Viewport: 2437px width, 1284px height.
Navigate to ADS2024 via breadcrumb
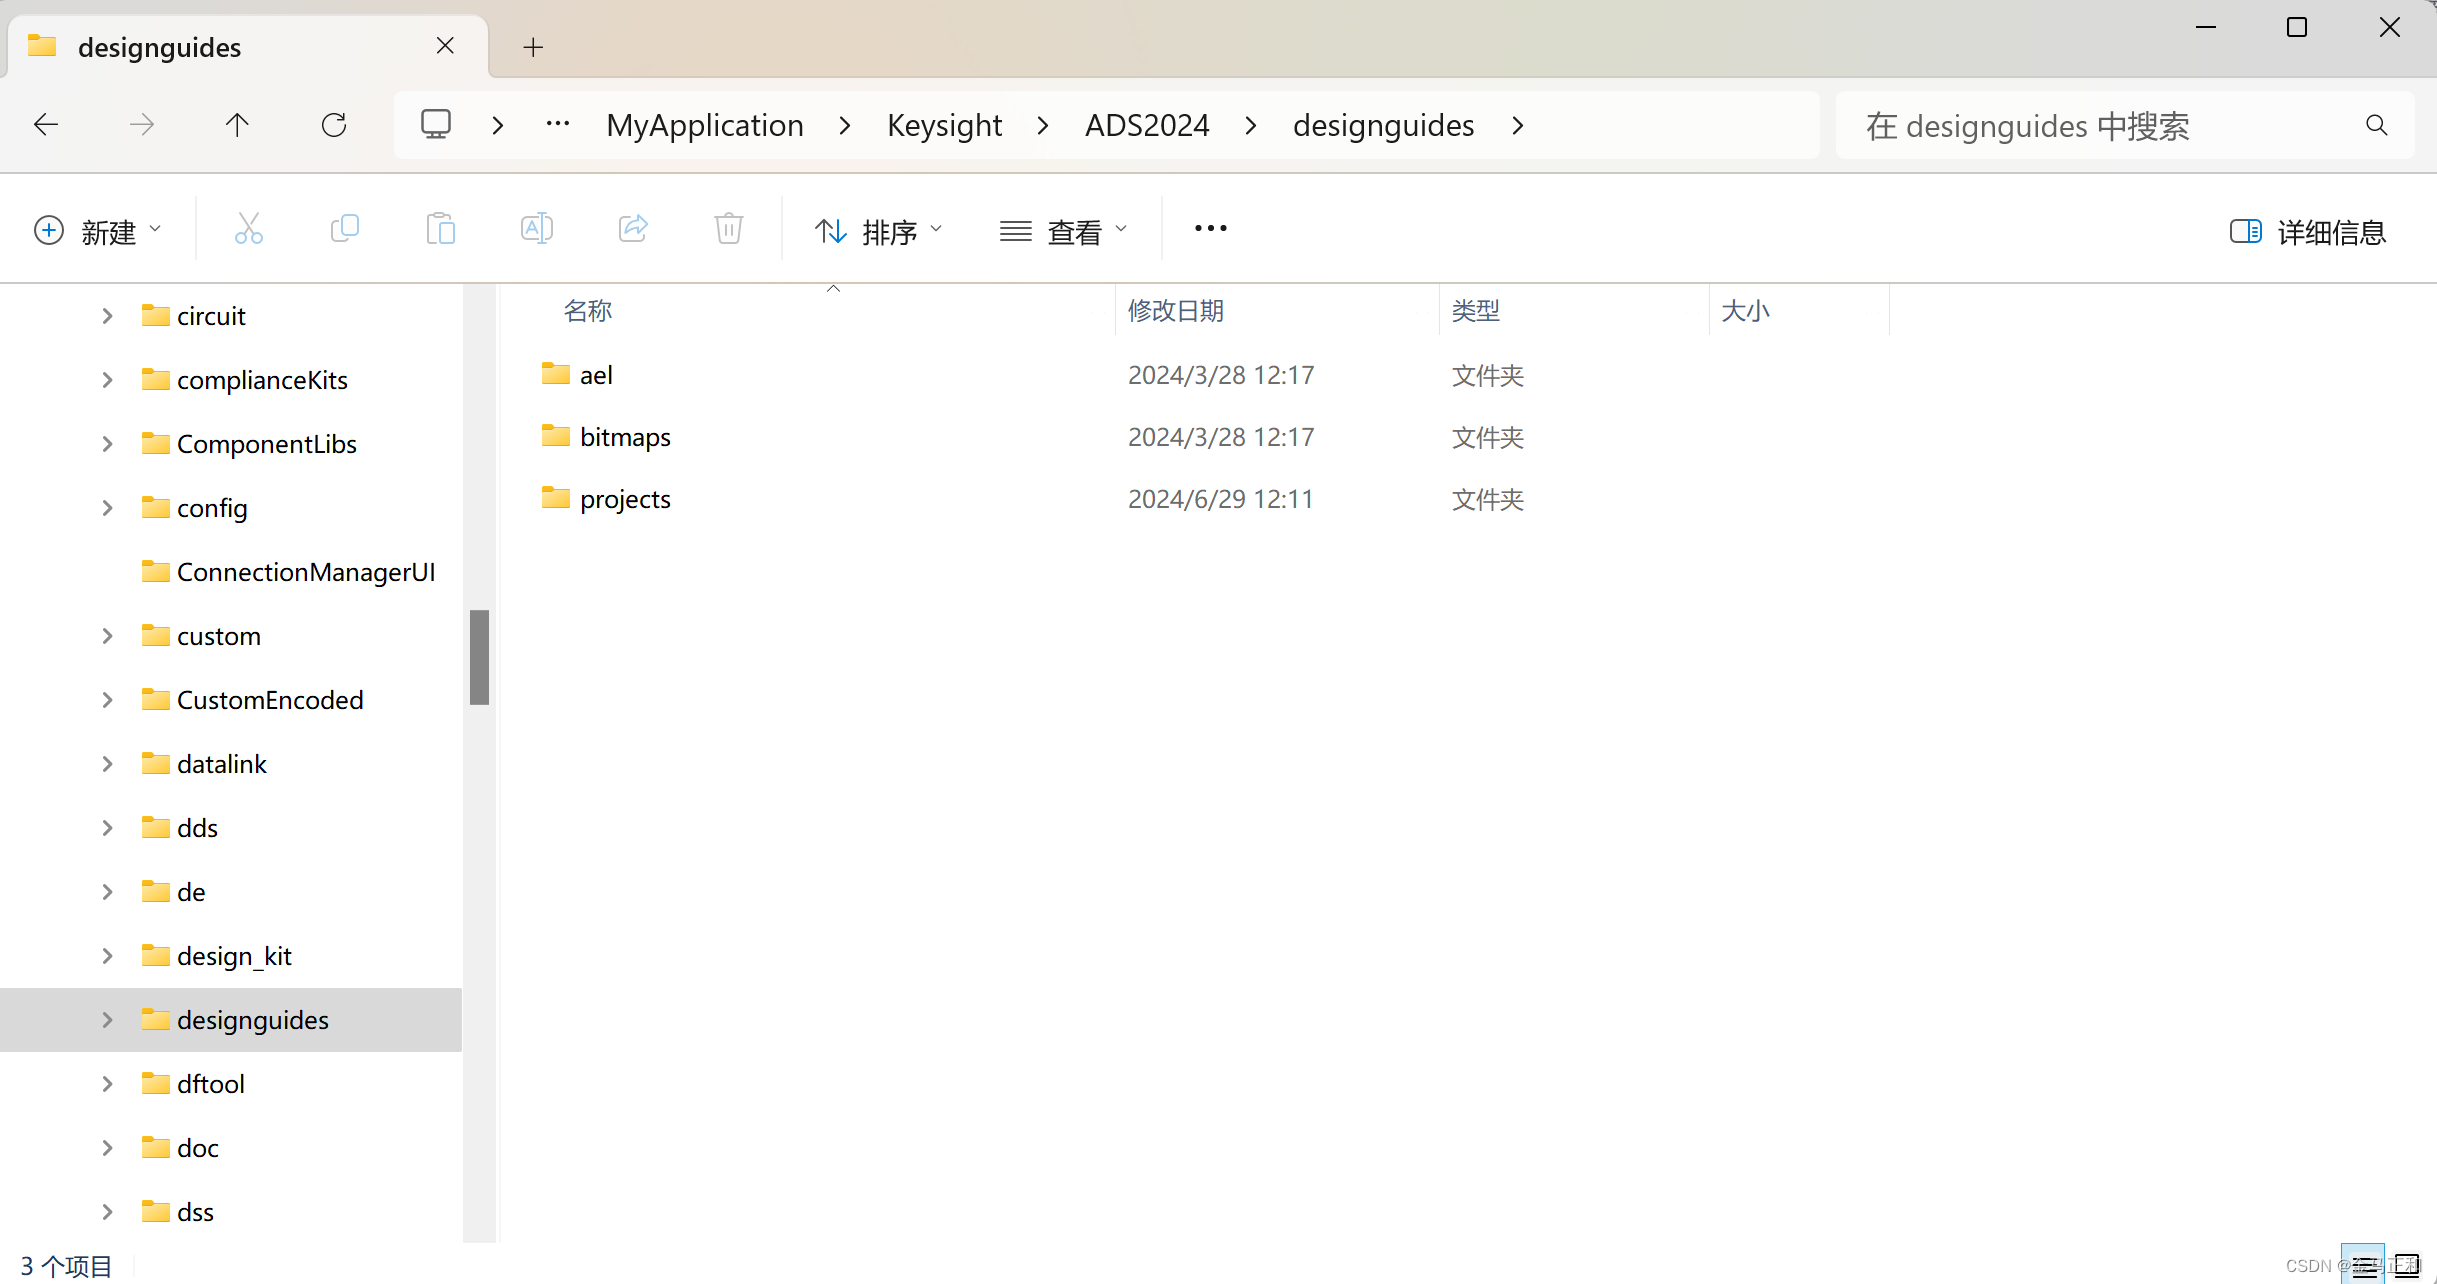(x=1146, y=124)
